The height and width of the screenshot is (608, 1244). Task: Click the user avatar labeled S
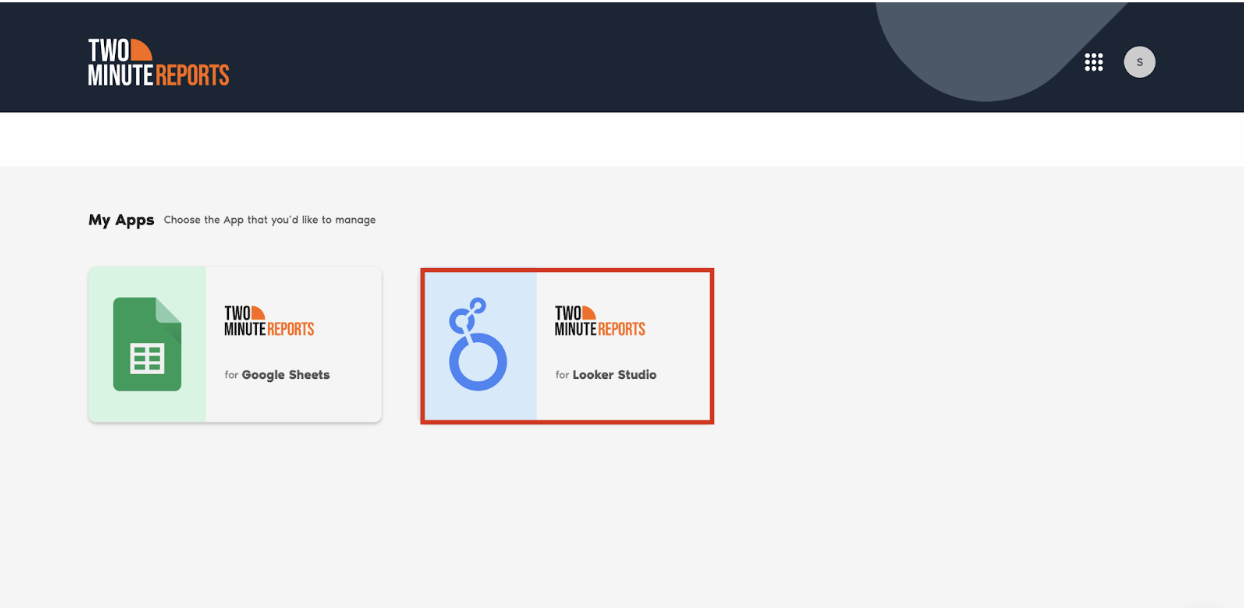point(1139,62)
